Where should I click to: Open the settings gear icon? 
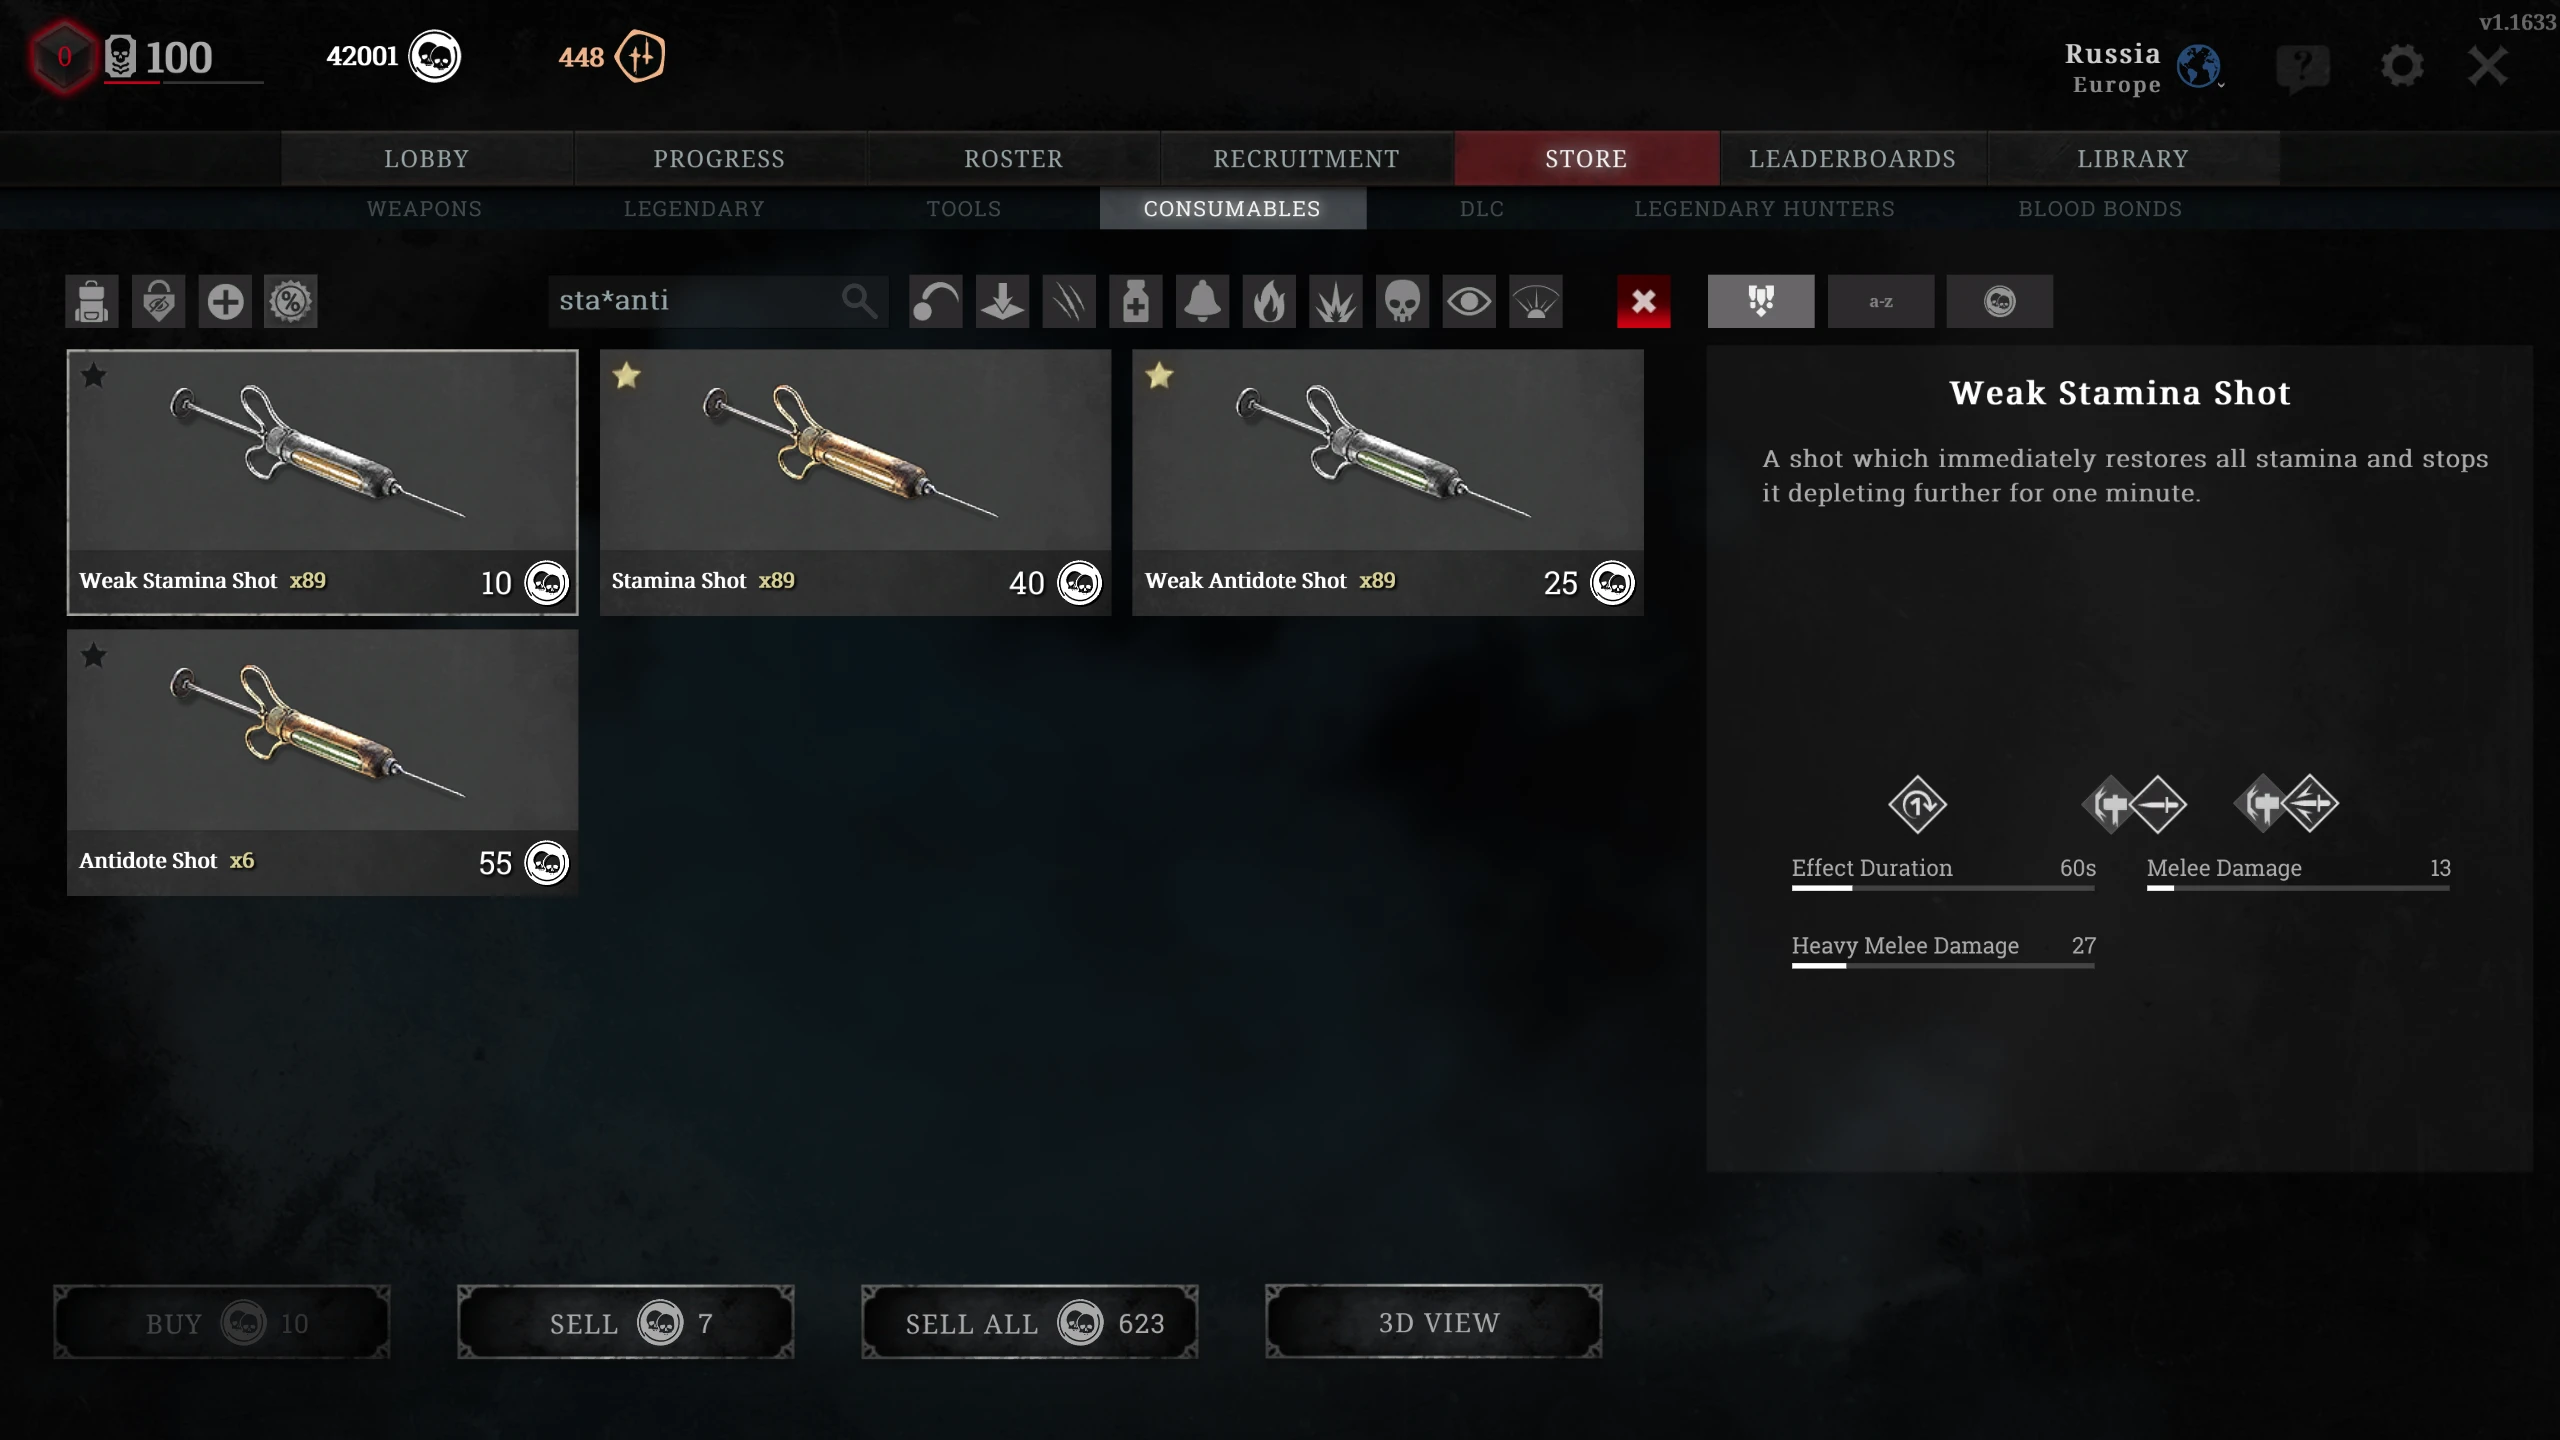click(x=2401, y=66)
